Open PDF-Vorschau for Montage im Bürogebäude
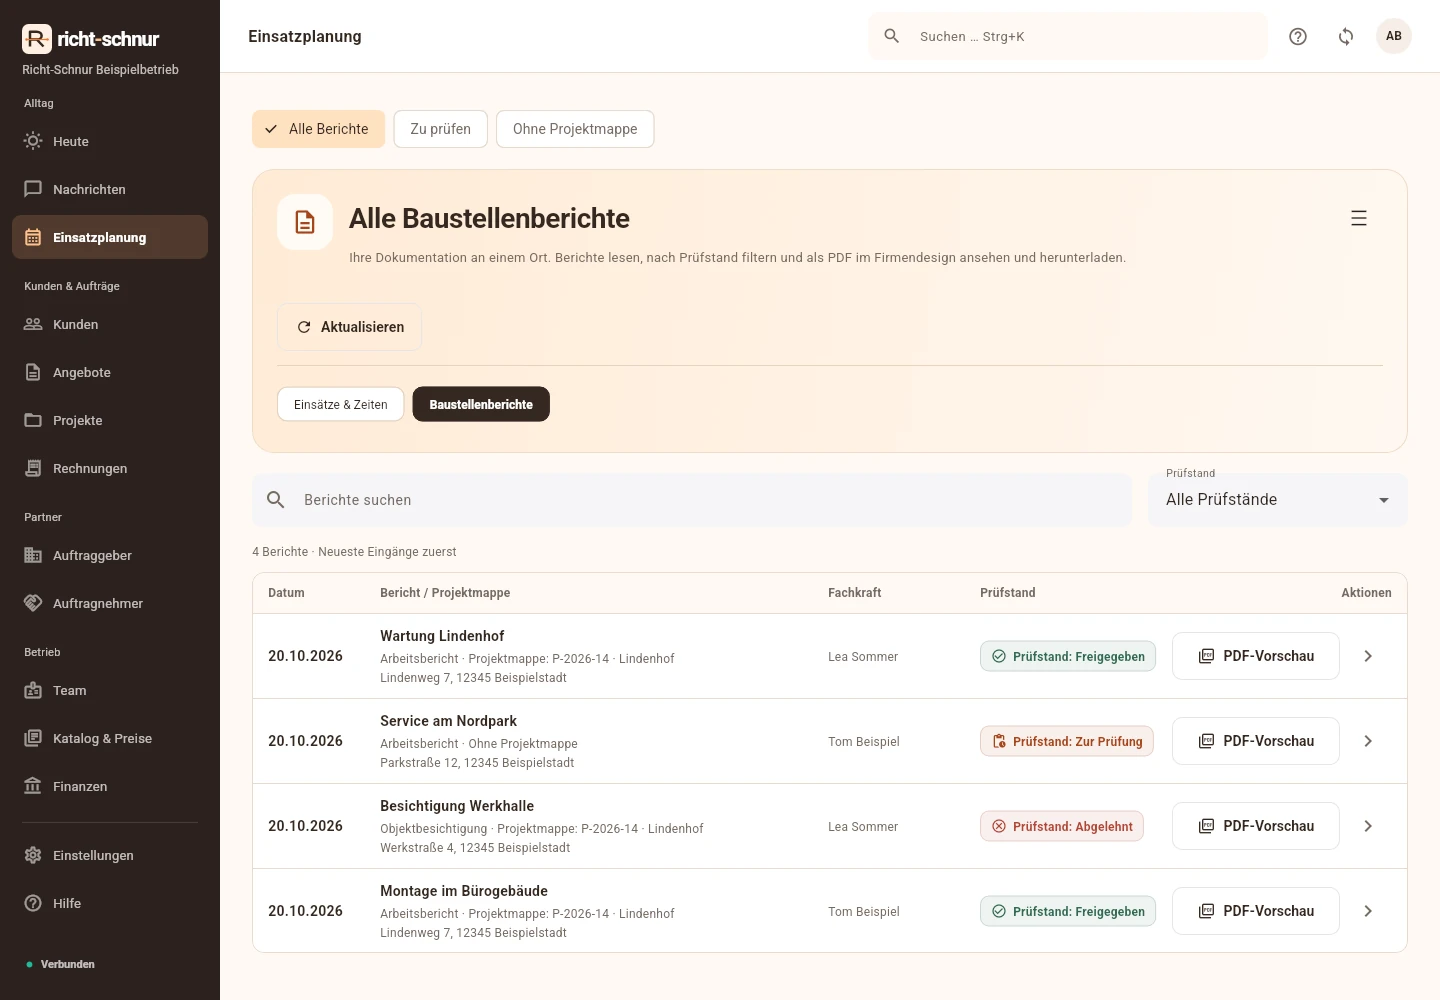The width and height of the screenshot is (1440, 1000). (x=1255, y=911)
